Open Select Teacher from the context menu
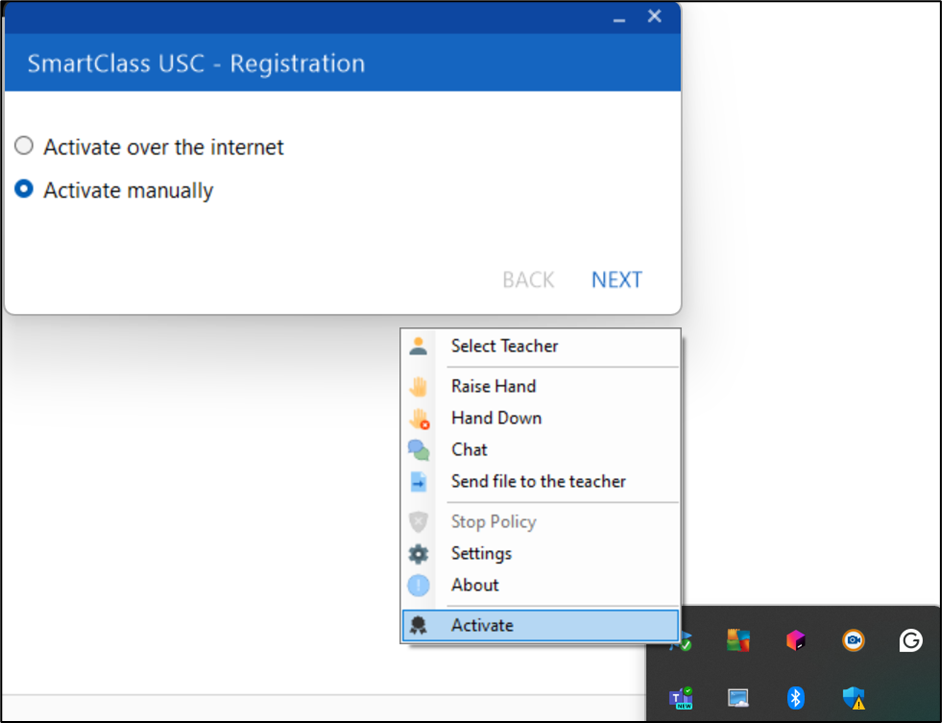942x723 pixels. click(x=504, y=346)
